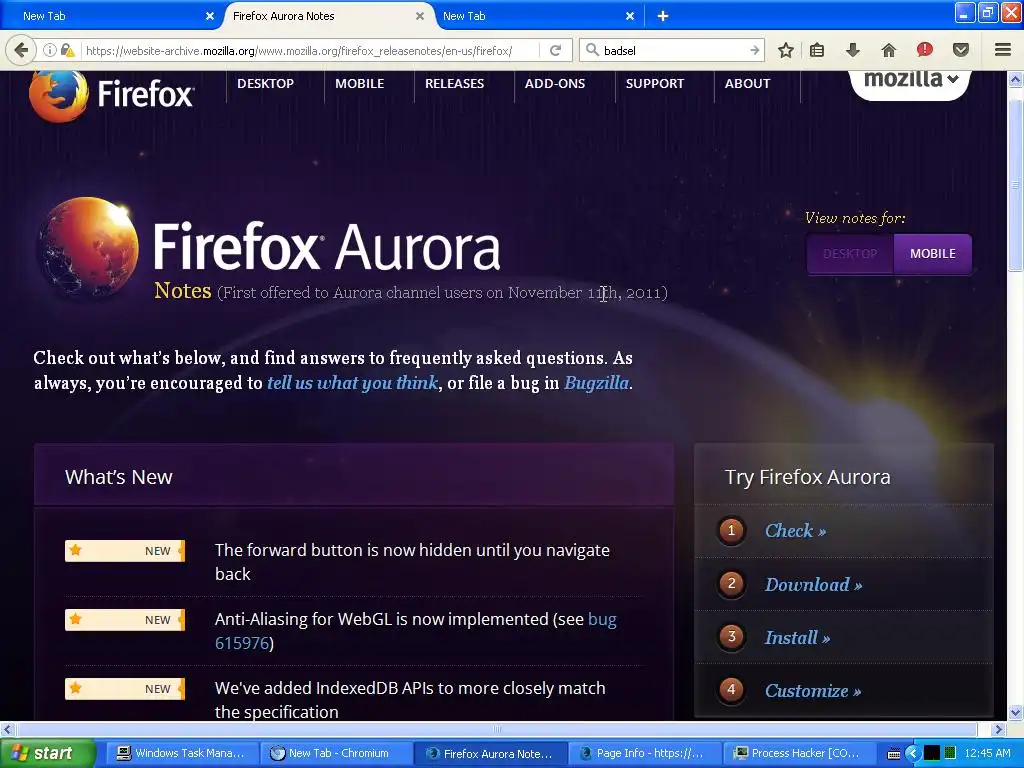This screenshot has width=1024, height=768.
Task: Click the Firefox Aurora globe logo
Action: pos(88,248)
